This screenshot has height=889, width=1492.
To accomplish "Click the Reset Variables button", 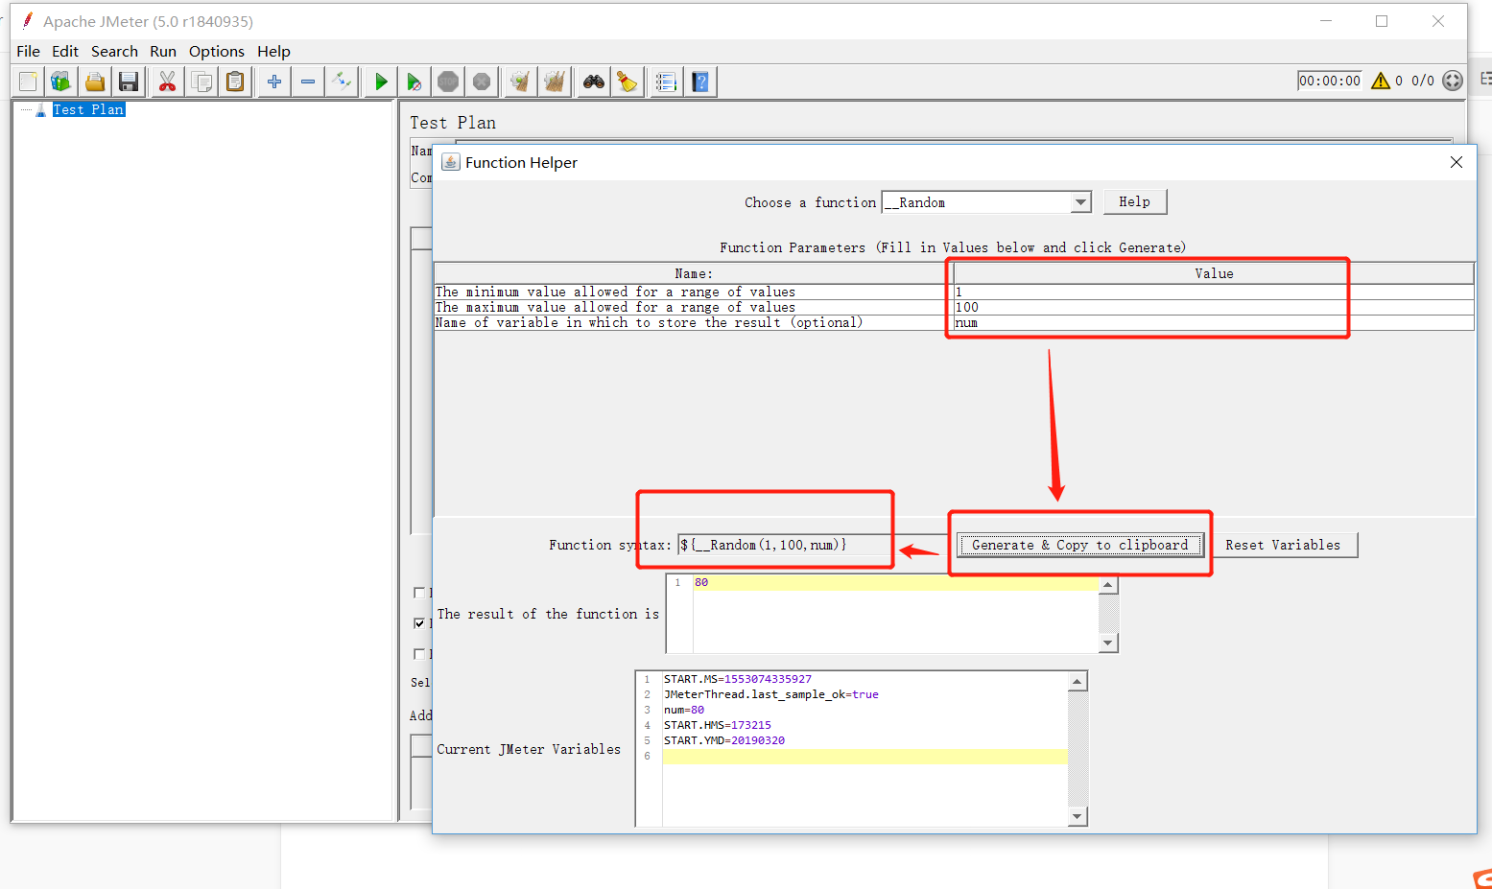I will pos(1283,545).
